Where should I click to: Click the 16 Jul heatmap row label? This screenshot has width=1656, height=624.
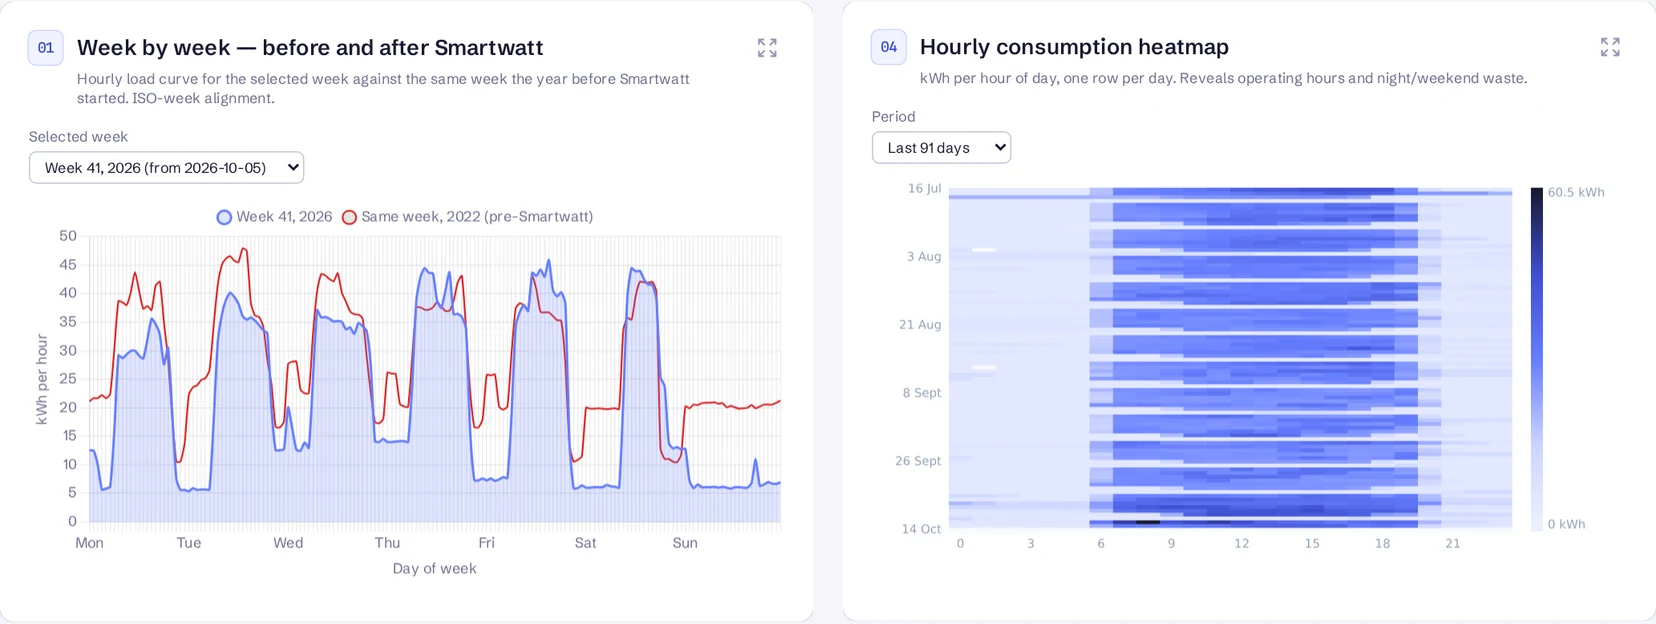click(924, 188)
